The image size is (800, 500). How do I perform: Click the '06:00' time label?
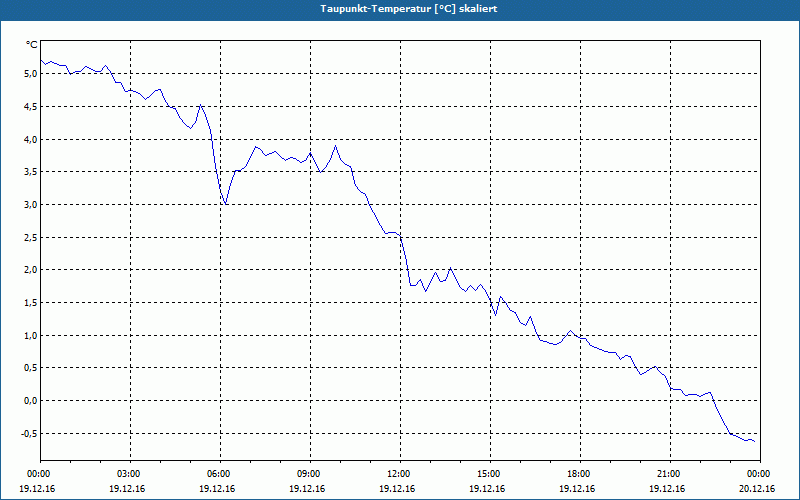pos(220,474)
